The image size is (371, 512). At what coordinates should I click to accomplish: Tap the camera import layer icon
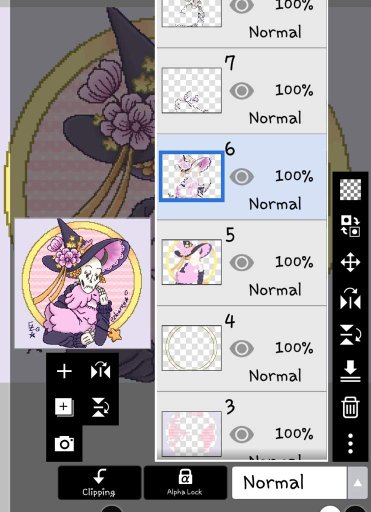[64, 444]
